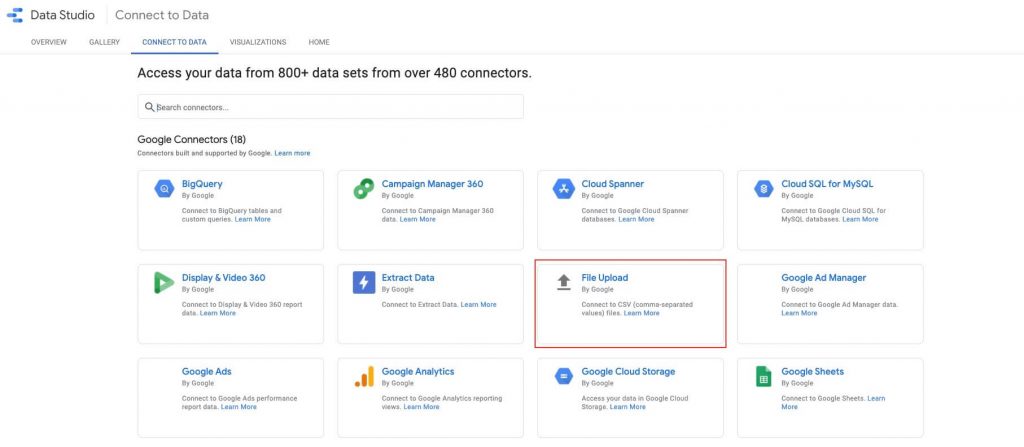Open Display & Video 360 Learn More
The width and height of the screenshot is (1024, 447).
[x=217, y=313]
